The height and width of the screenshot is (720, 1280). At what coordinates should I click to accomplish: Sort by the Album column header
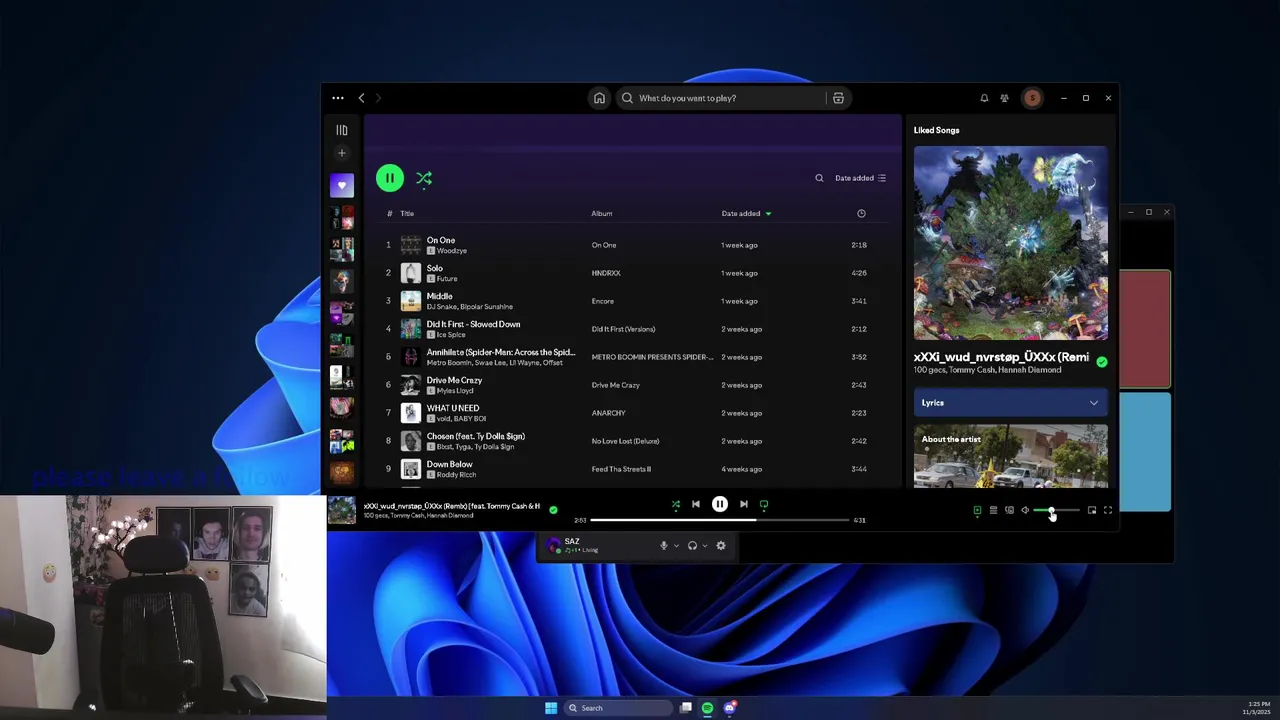point(602,213)
